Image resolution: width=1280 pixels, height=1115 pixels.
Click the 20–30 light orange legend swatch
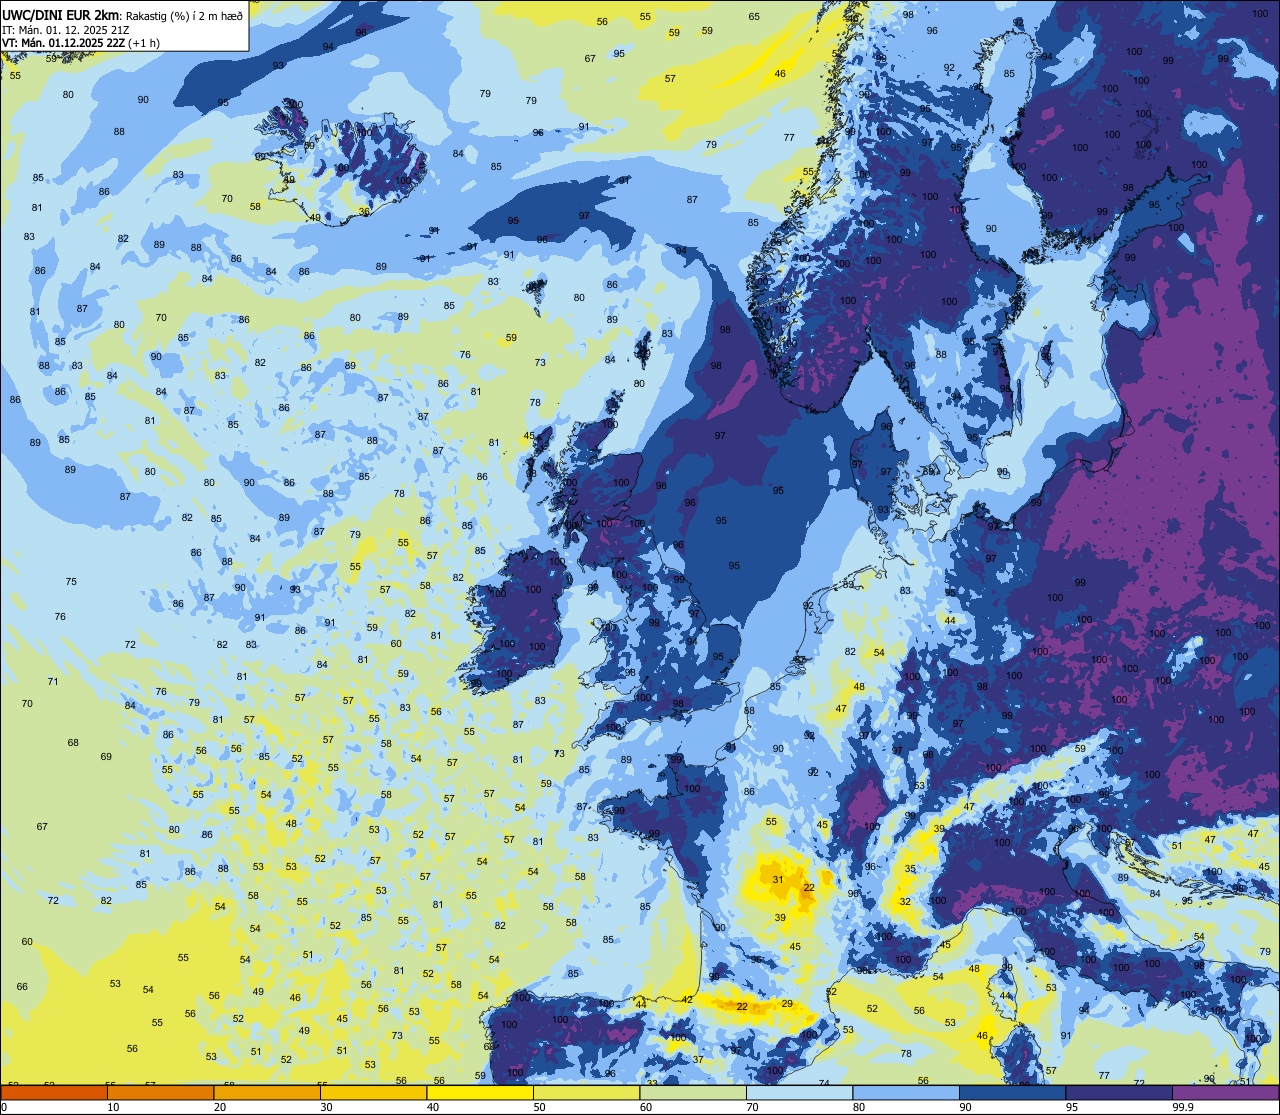[267, 1093]
